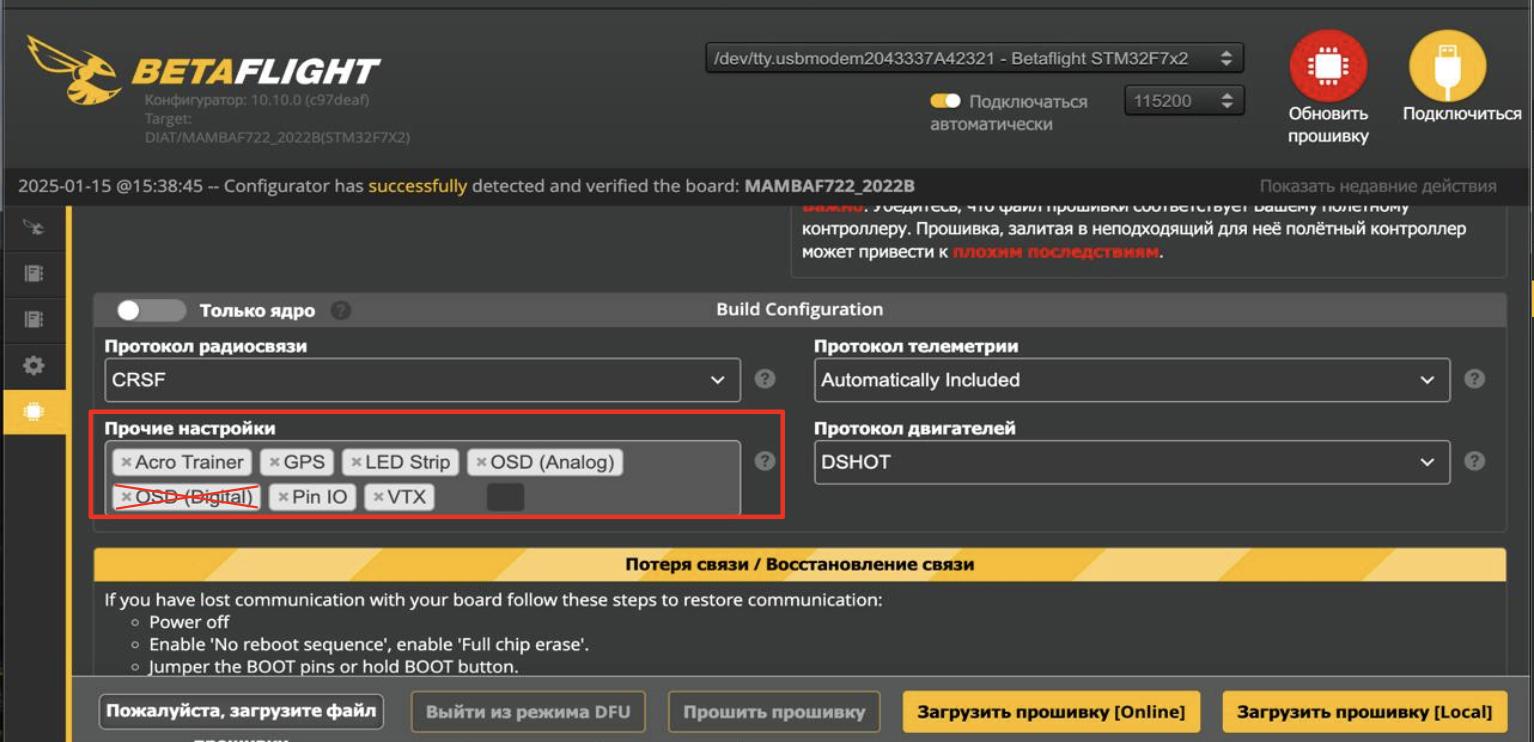The width and height of the screenshot is (1534, 742).
Task: Open the notebook tab directly above the gear
Action: click(33, 320)
